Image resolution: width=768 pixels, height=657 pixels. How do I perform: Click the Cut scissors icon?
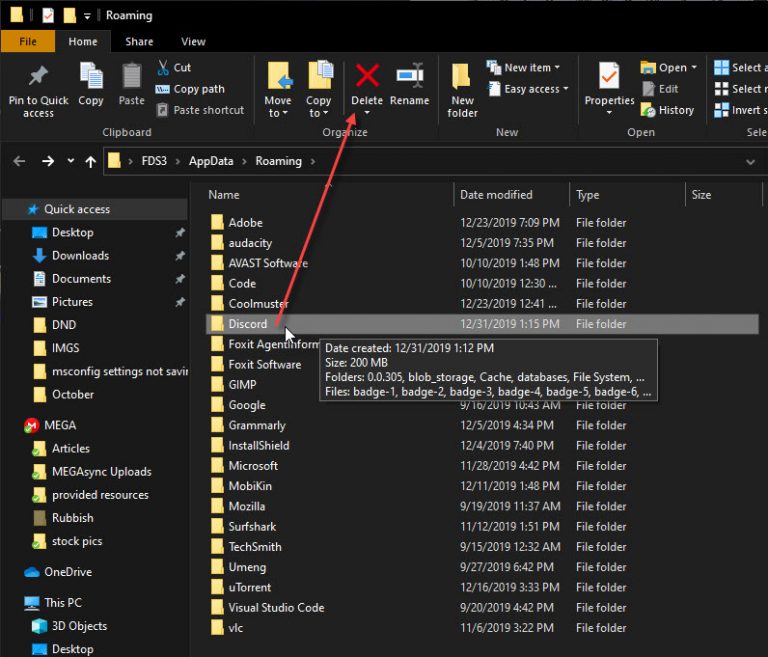point(164,68)
